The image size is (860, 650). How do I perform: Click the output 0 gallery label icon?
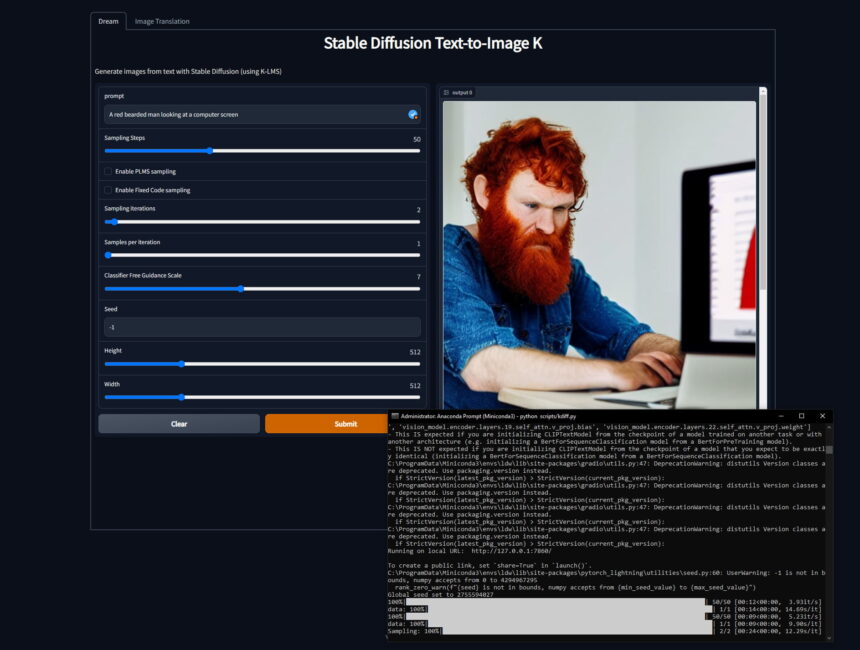[x=447, y=92]
